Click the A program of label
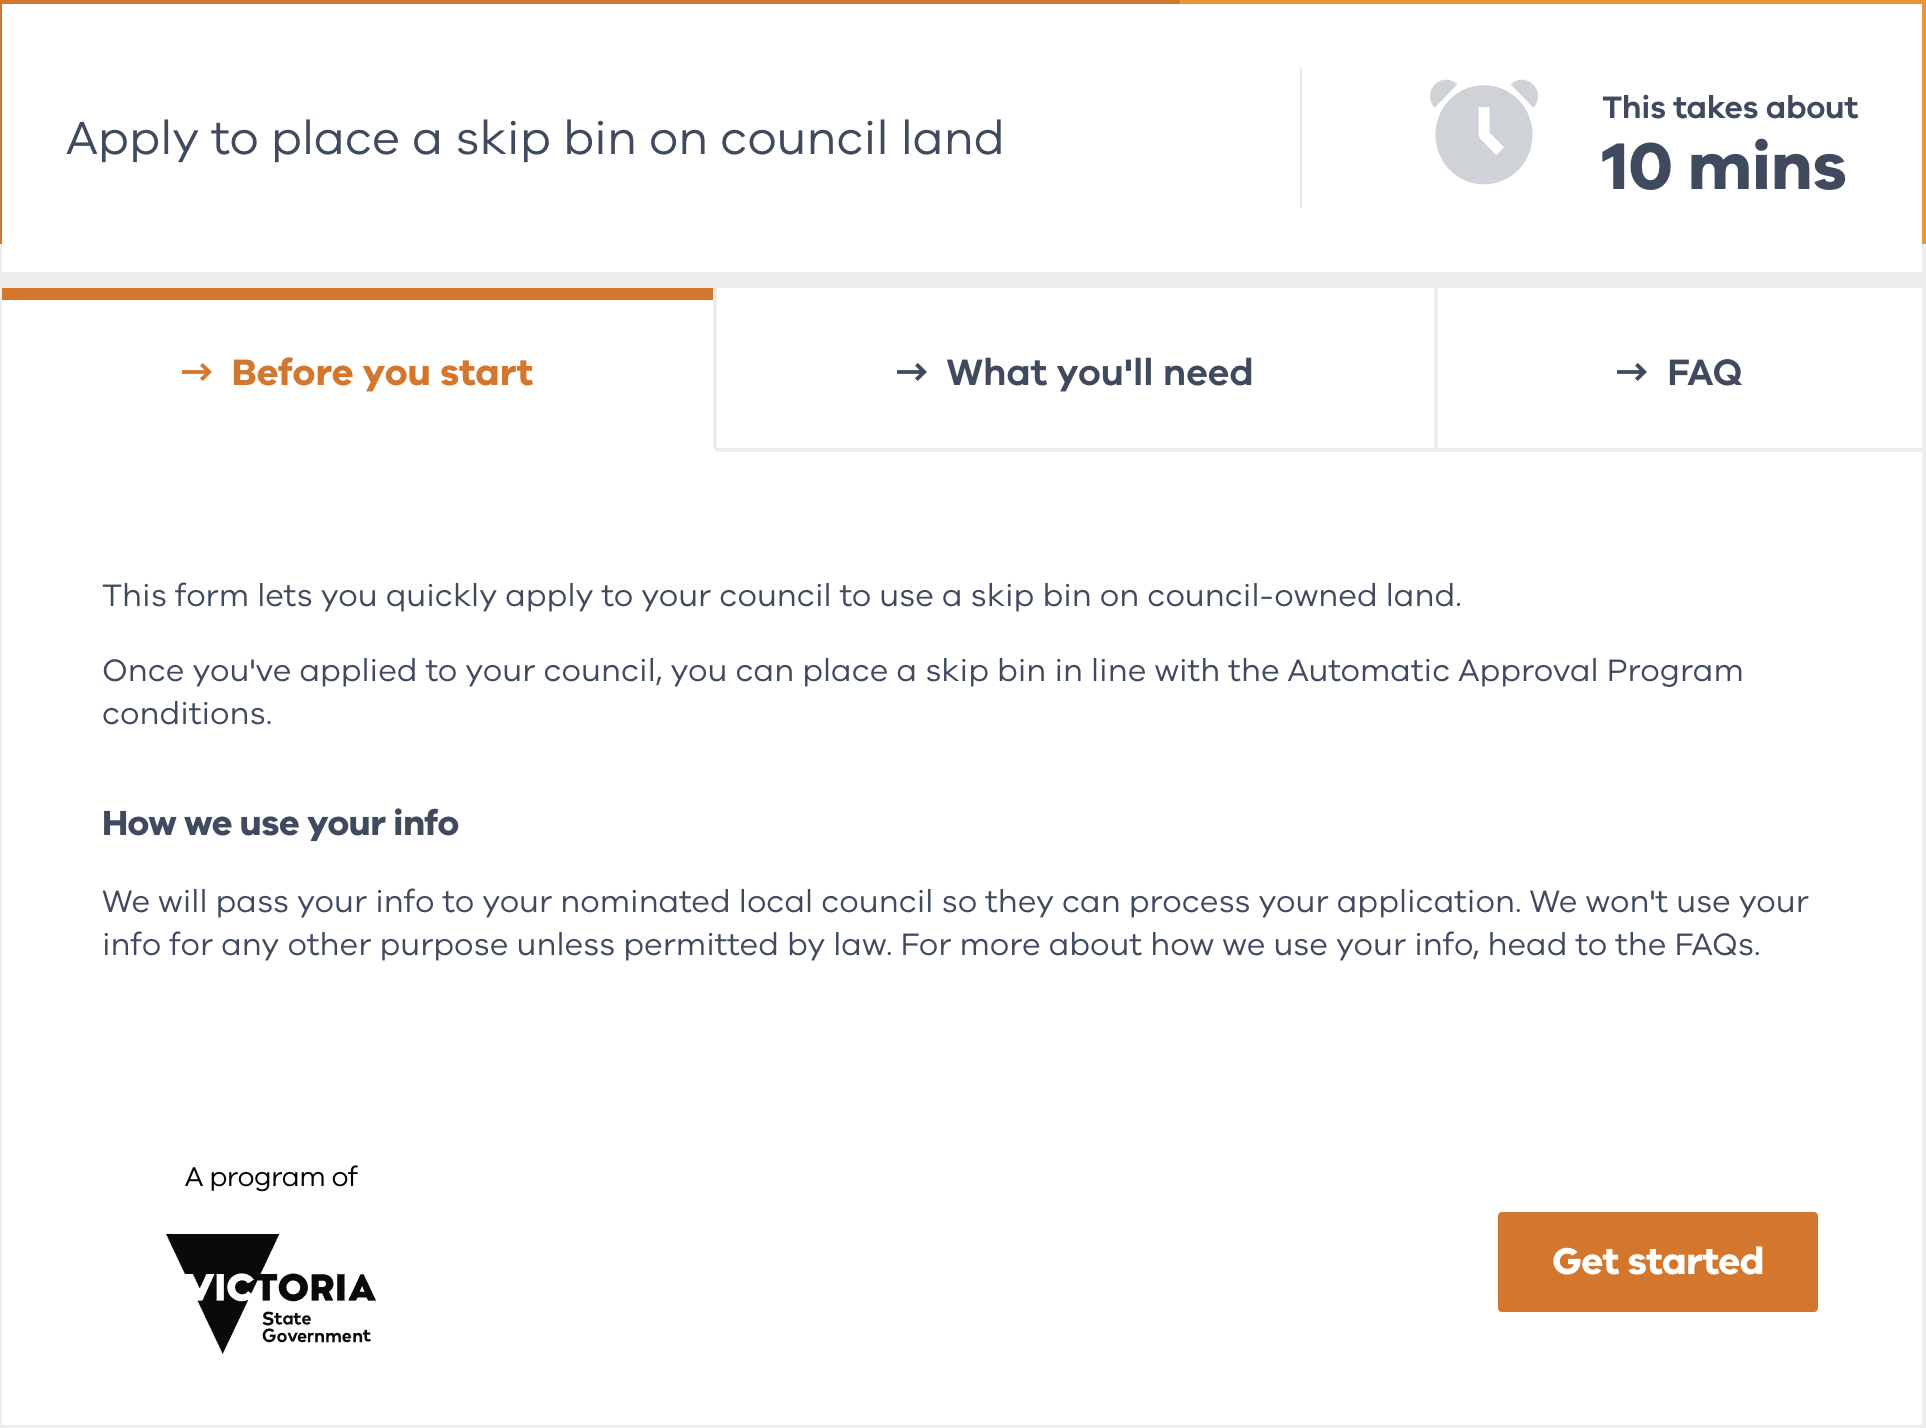The width and height of the screenshot is (1926, 1428). (x=270, y=1176)
